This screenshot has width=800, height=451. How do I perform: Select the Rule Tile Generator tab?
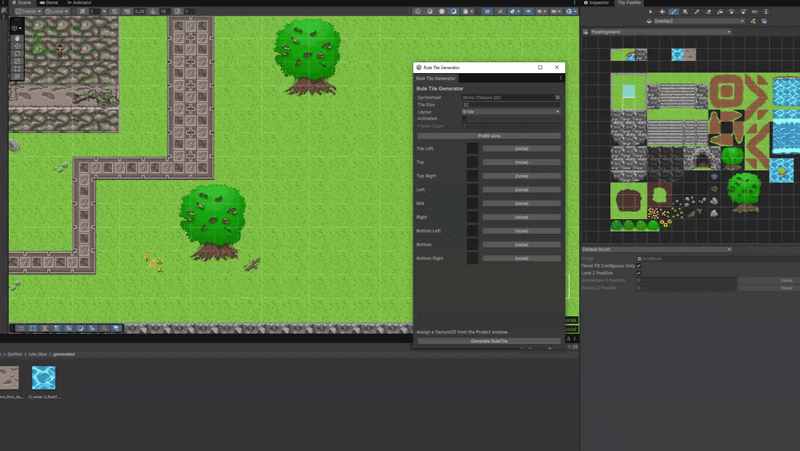click(436, 79)
